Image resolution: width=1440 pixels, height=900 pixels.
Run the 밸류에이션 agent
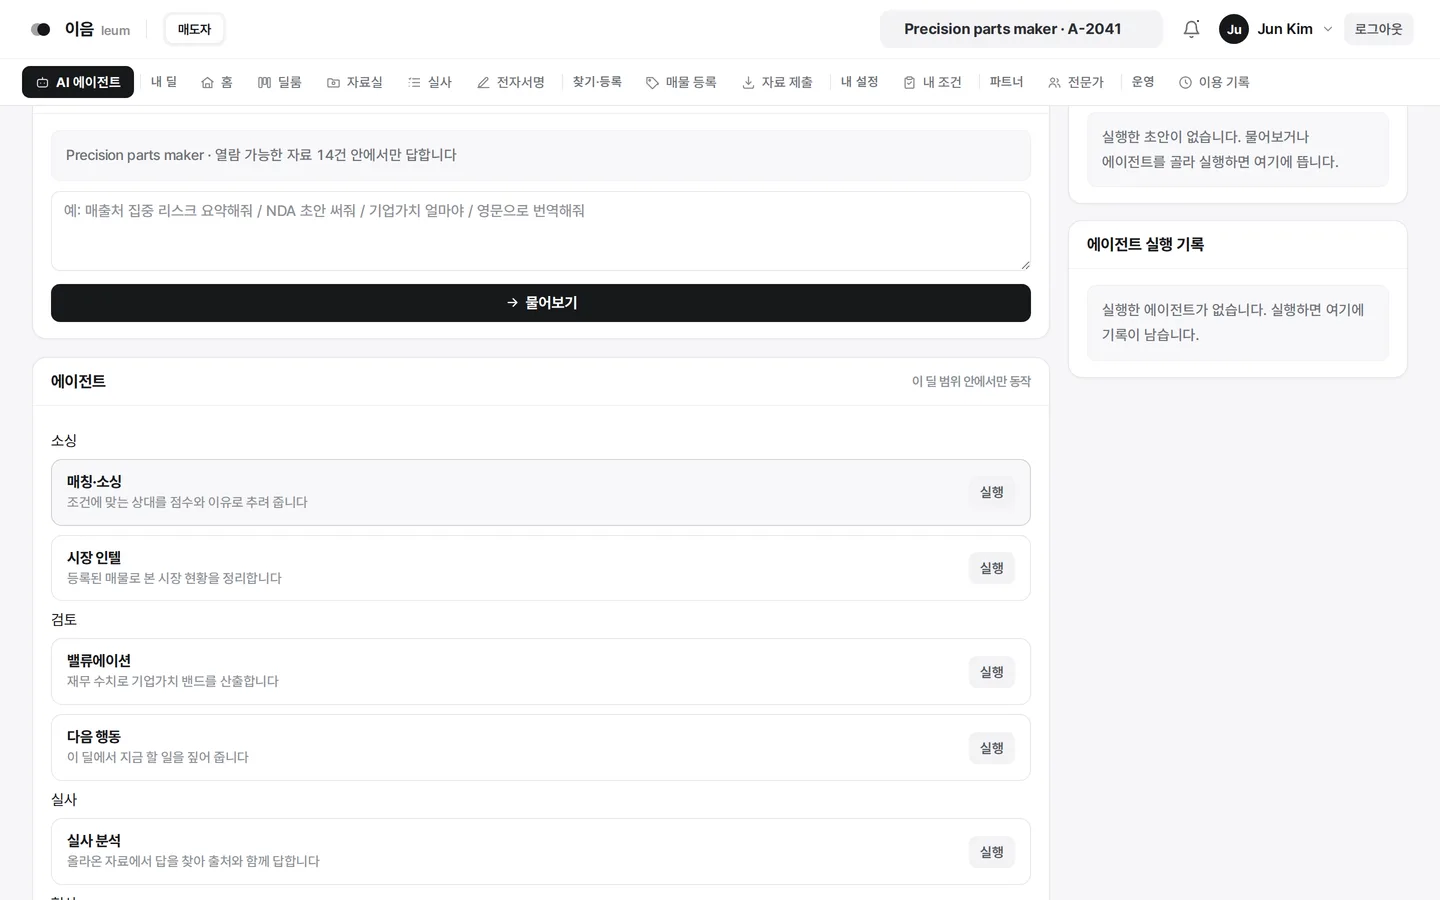(991, 672)
